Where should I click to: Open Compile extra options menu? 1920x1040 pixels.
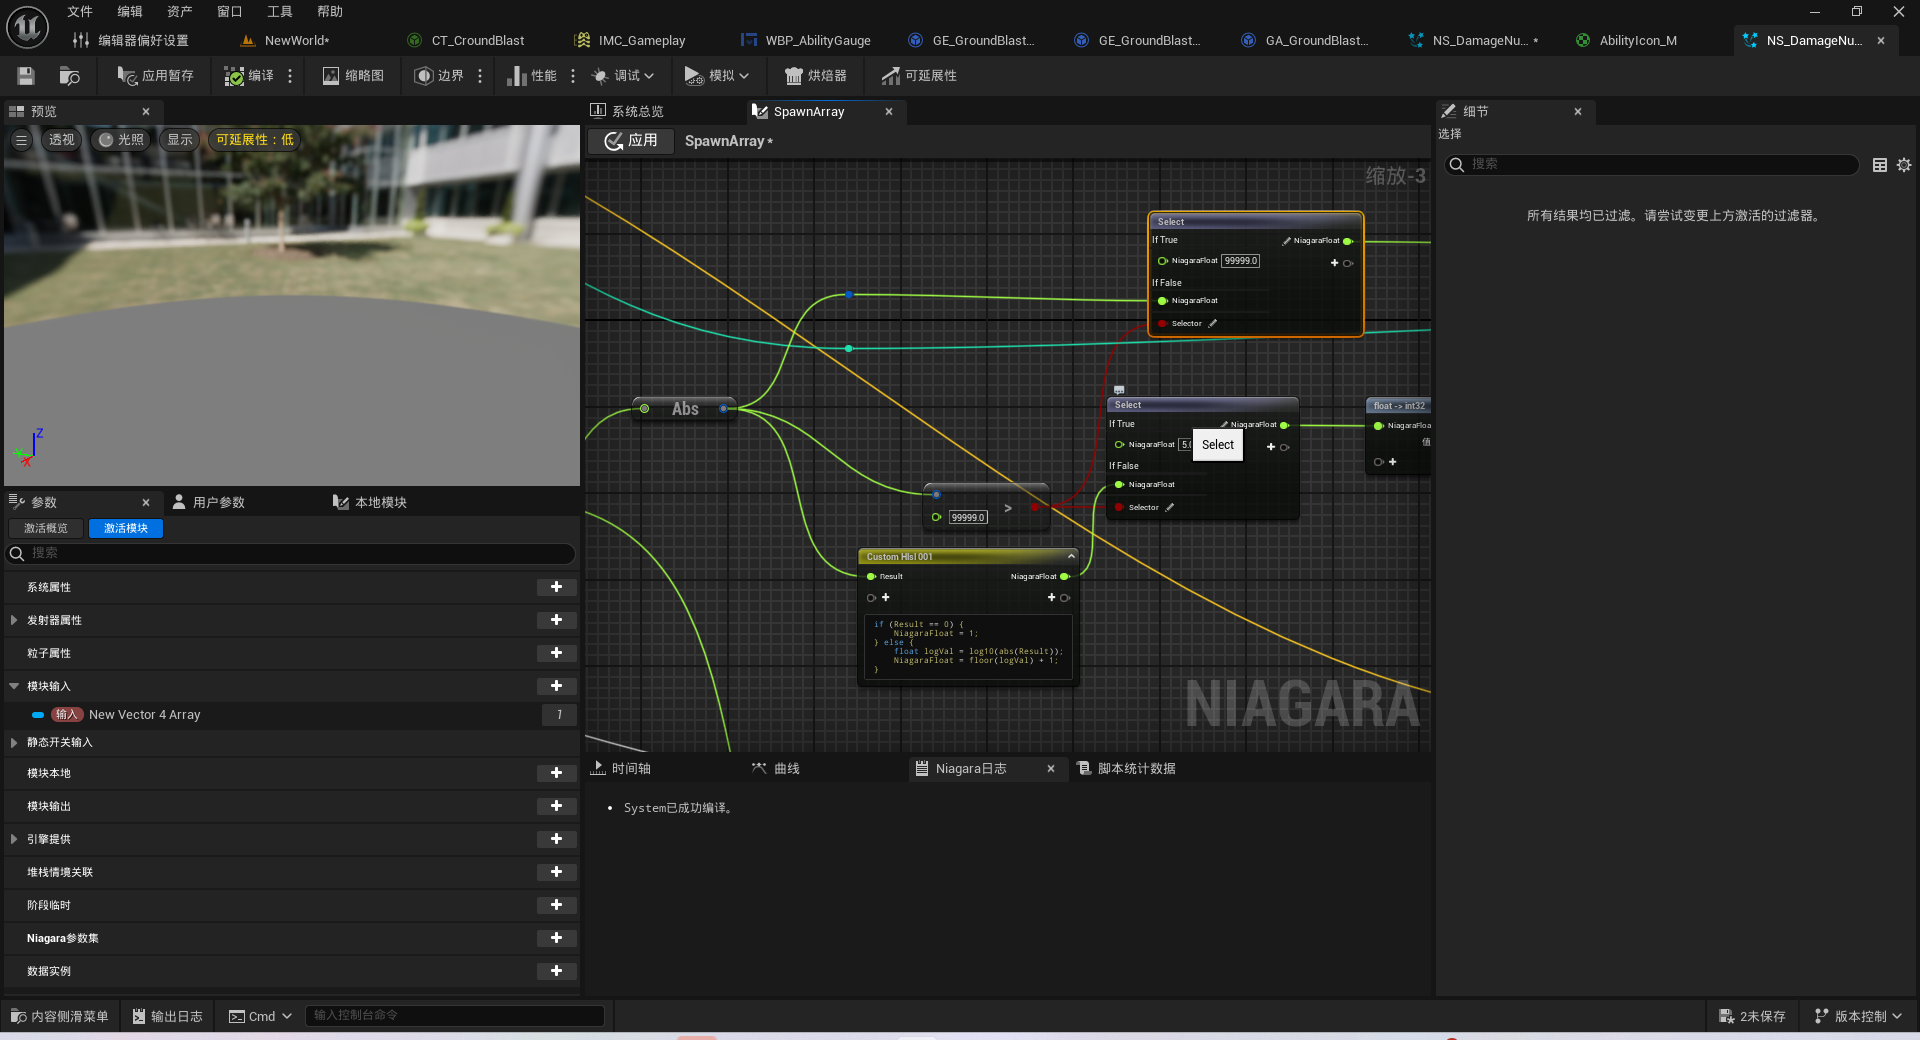(x=290, y=76)
